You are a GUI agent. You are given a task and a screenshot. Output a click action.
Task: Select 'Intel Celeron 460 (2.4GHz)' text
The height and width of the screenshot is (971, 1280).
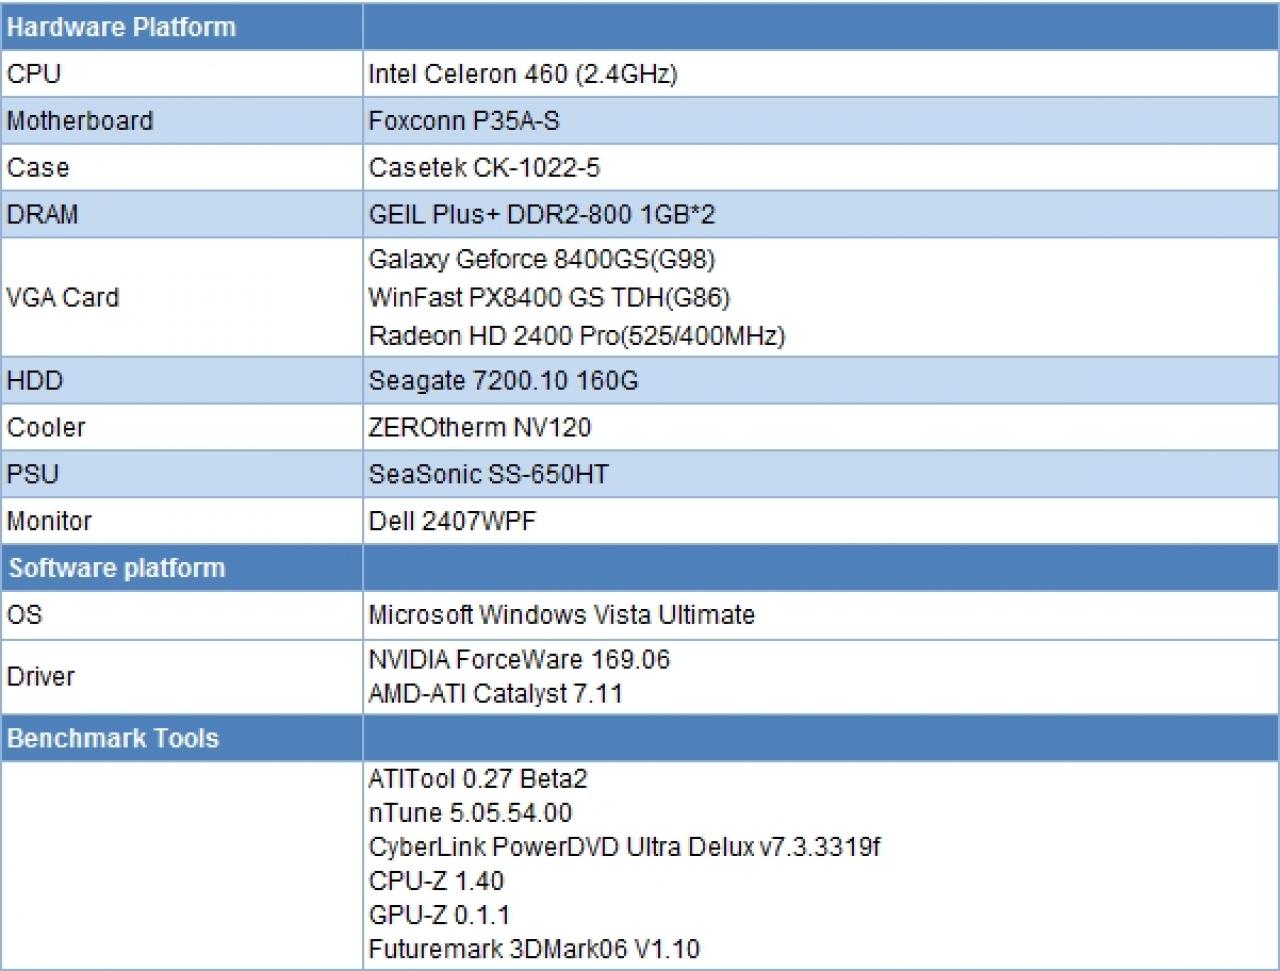pyautogui.click(x=523, y=74)
